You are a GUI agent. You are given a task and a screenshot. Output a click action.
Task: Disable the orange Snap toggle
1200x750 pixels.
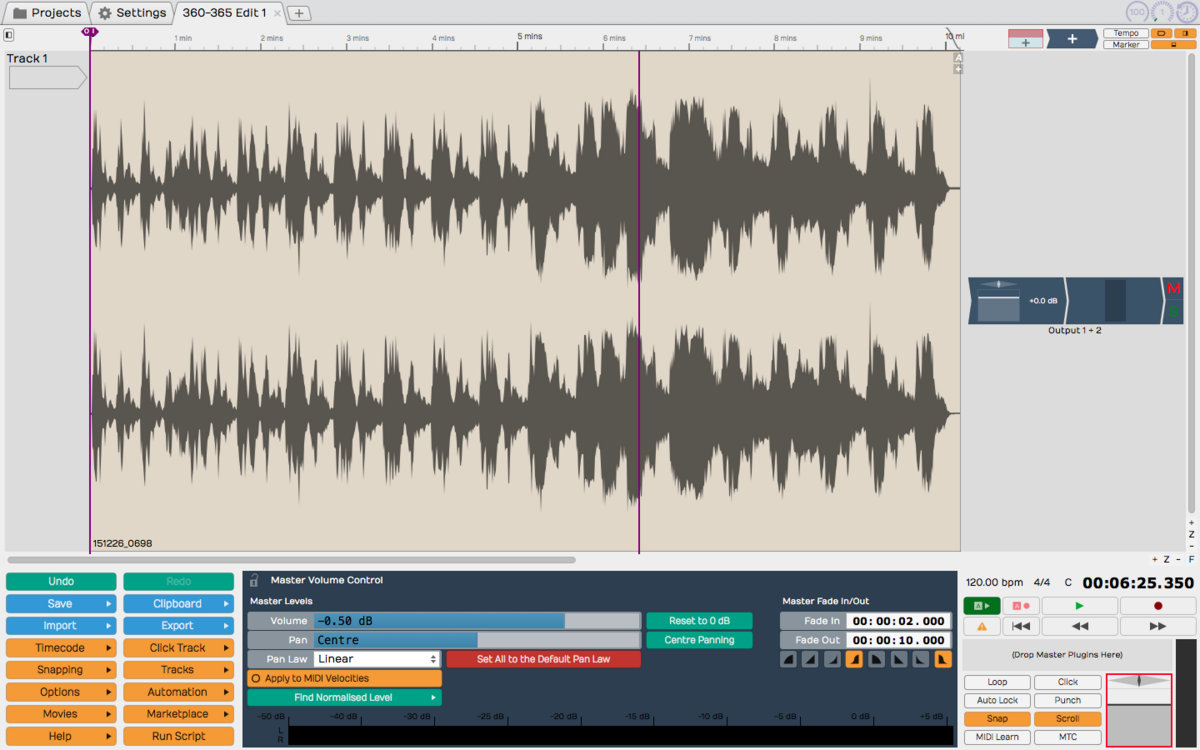[997, 718]
